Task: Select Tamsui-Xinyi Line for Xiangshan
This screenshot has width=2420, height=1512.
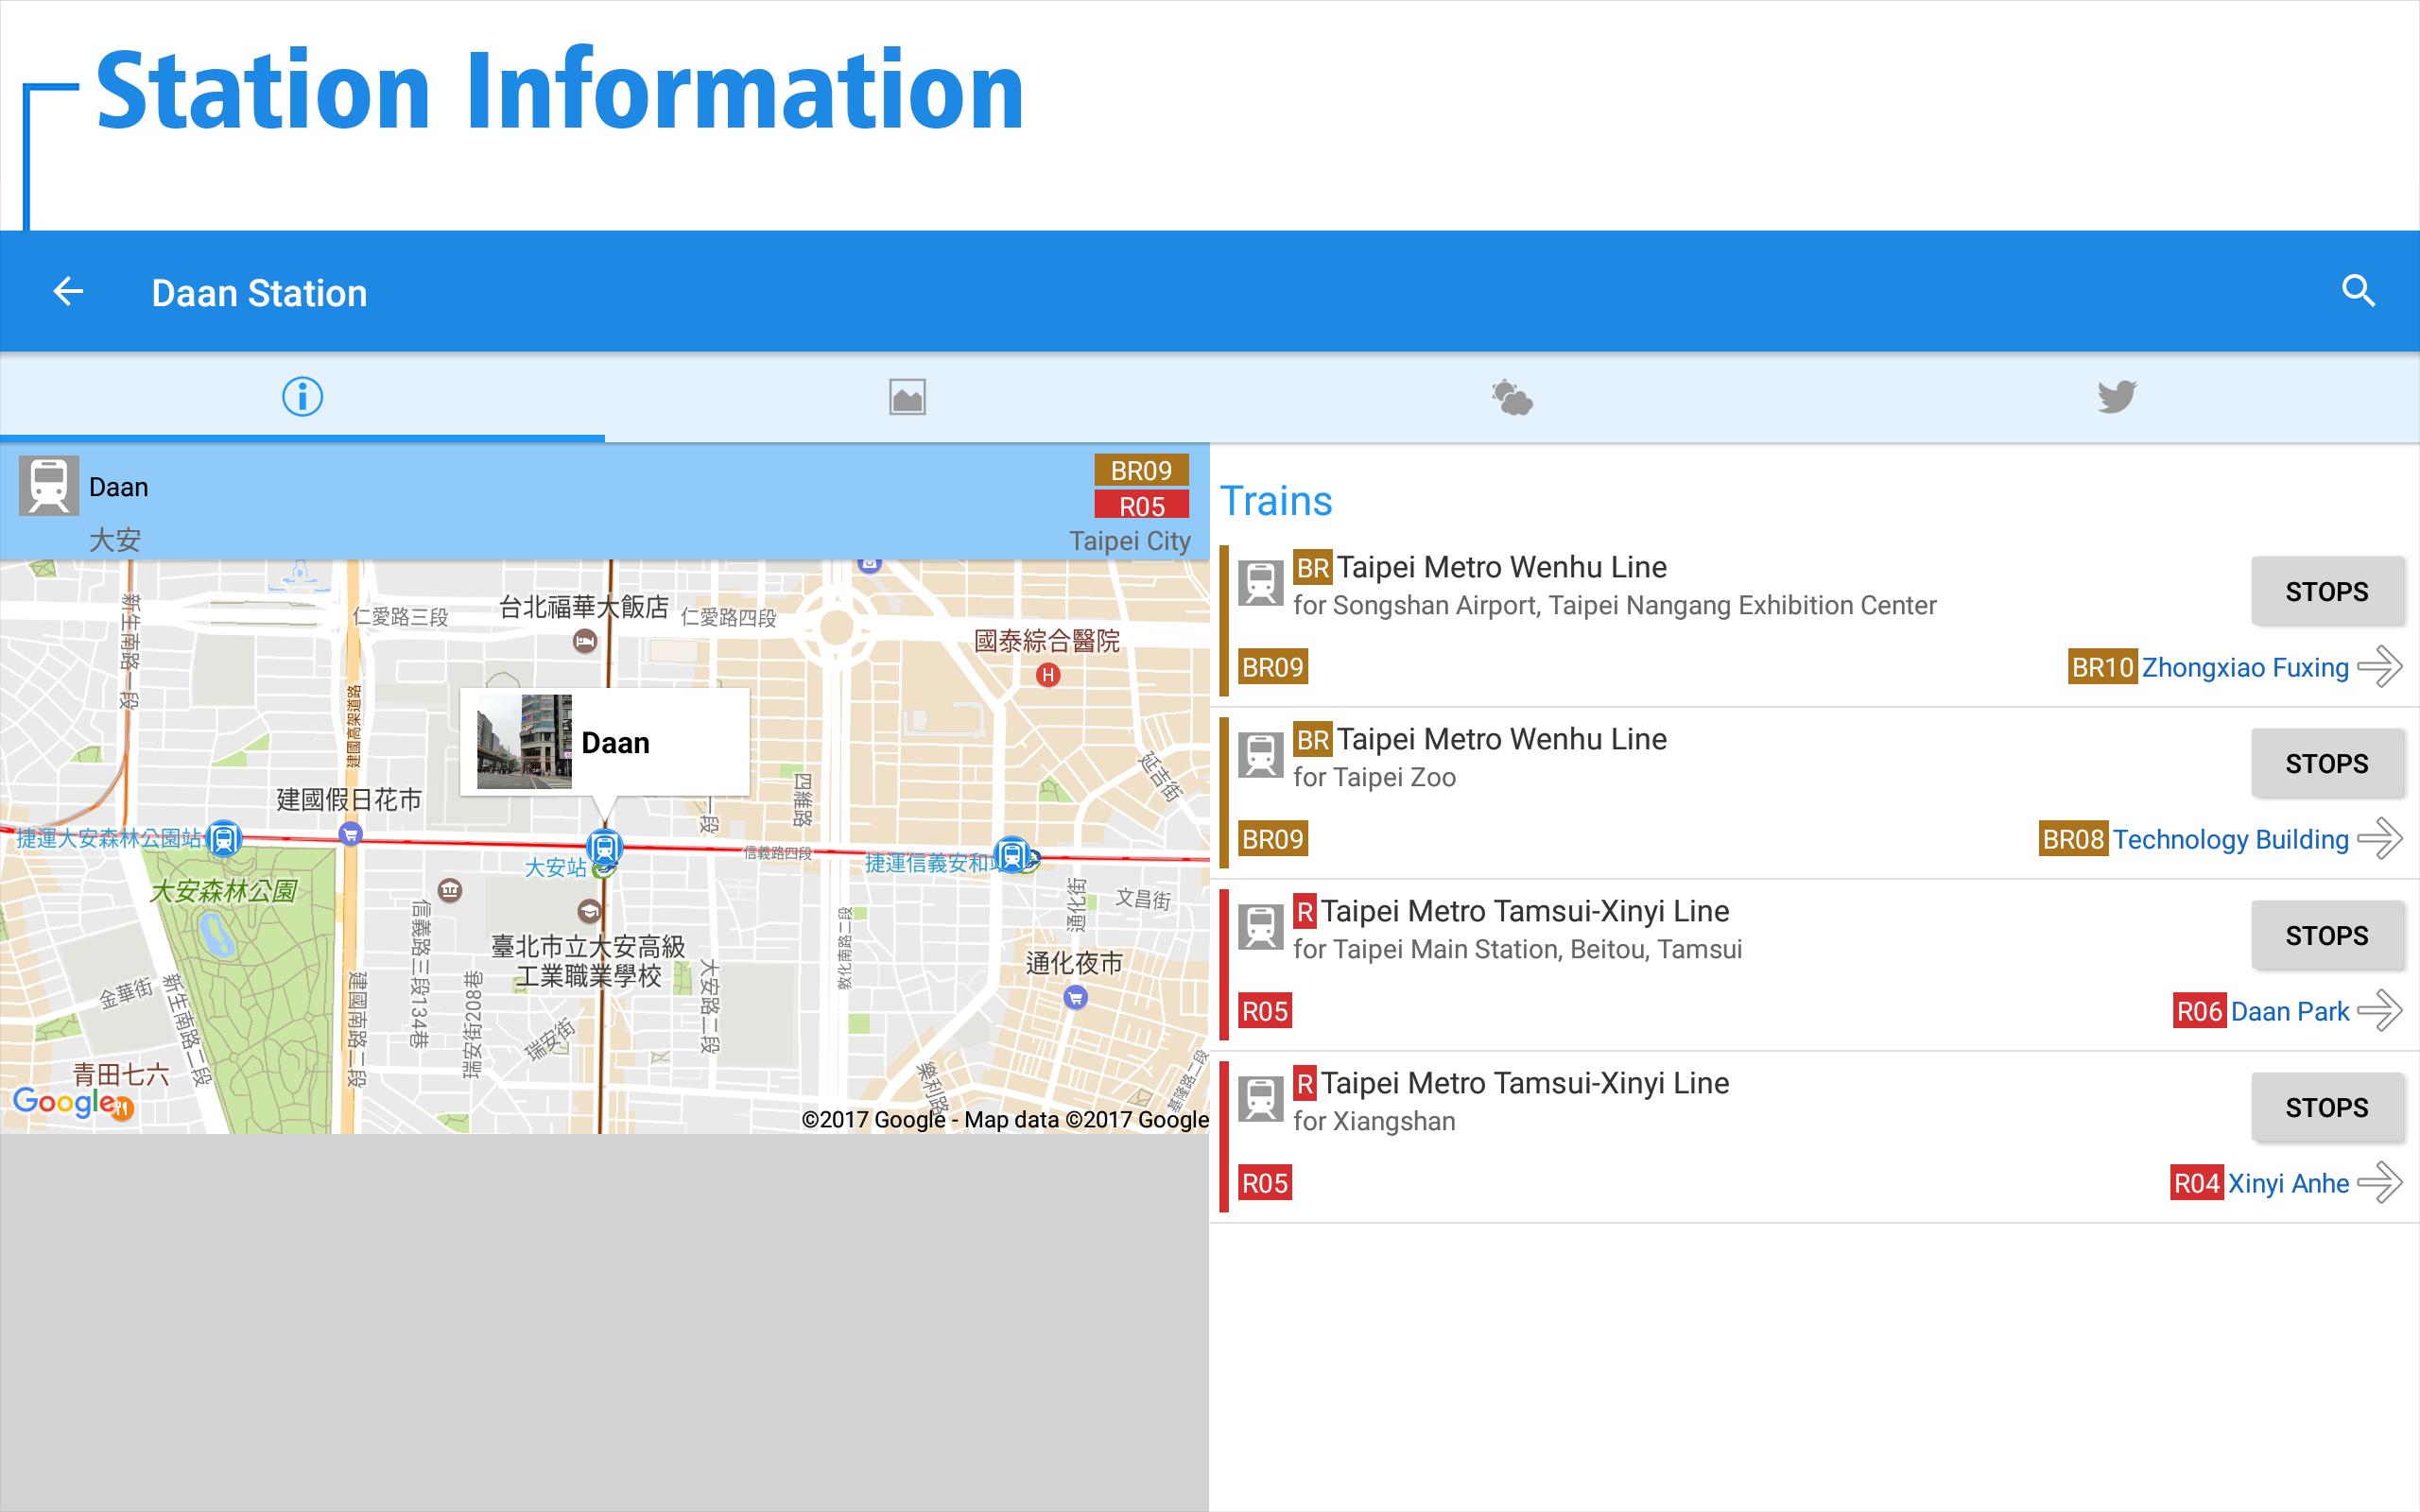Action: (x=1524, y=1083)
